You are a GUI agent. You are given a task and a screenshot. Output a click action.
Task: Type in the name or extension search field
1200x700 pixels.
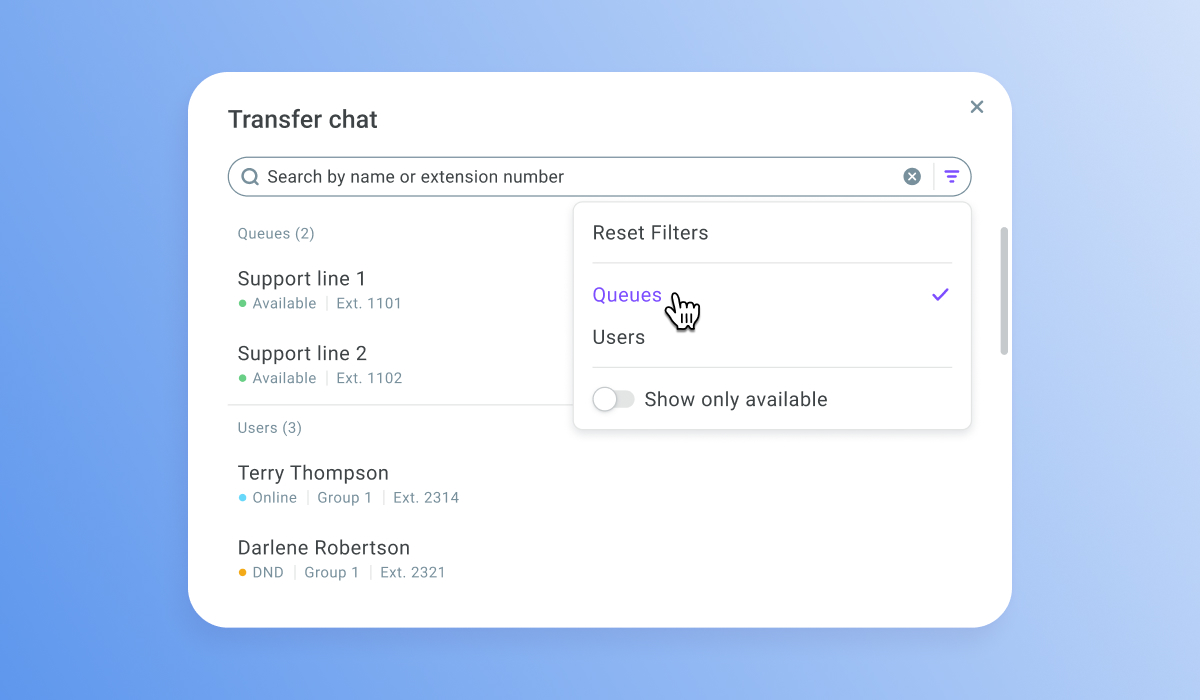click(x=560, y=177)
